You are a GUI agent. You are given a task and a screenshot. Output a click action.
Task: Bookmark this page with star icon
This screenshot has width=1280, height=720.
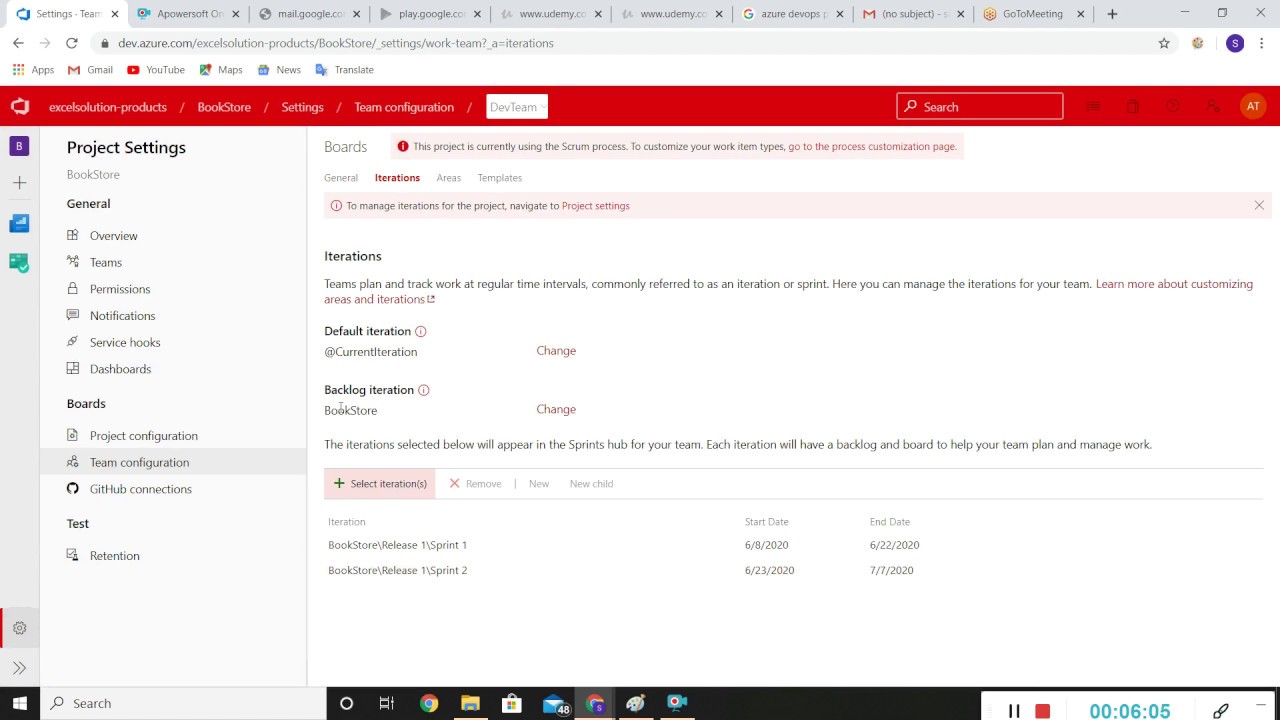pyautogui.click(x=1164, y=43)
